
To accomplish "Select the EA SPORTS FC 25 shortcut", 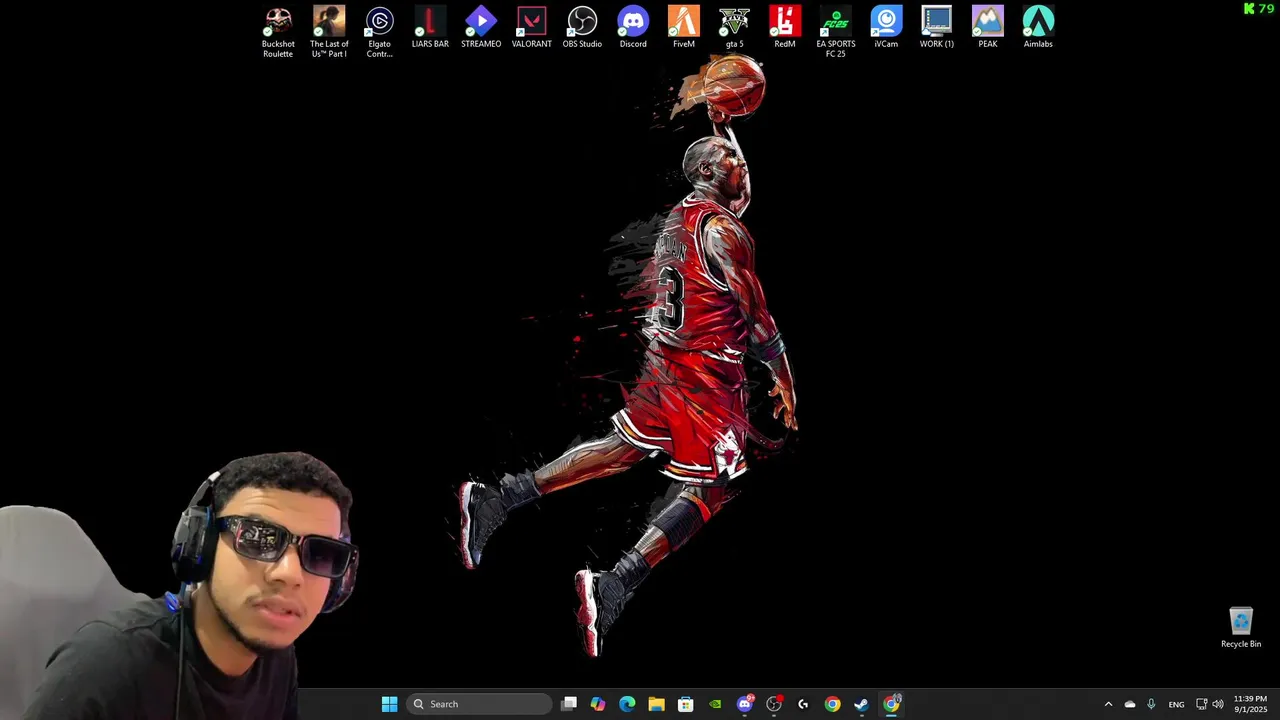I will [x=836, y=32].
